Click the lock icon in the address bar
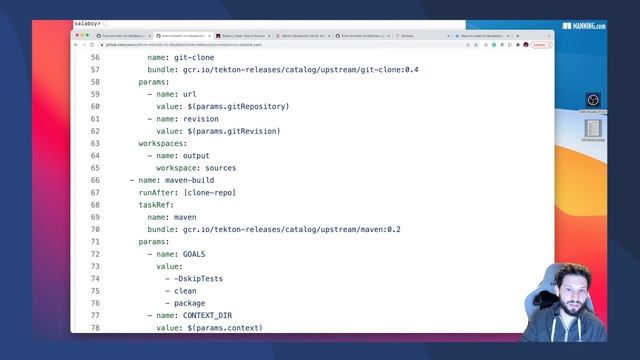Screen dimensions: 640x360 click(x=102, y=45)
